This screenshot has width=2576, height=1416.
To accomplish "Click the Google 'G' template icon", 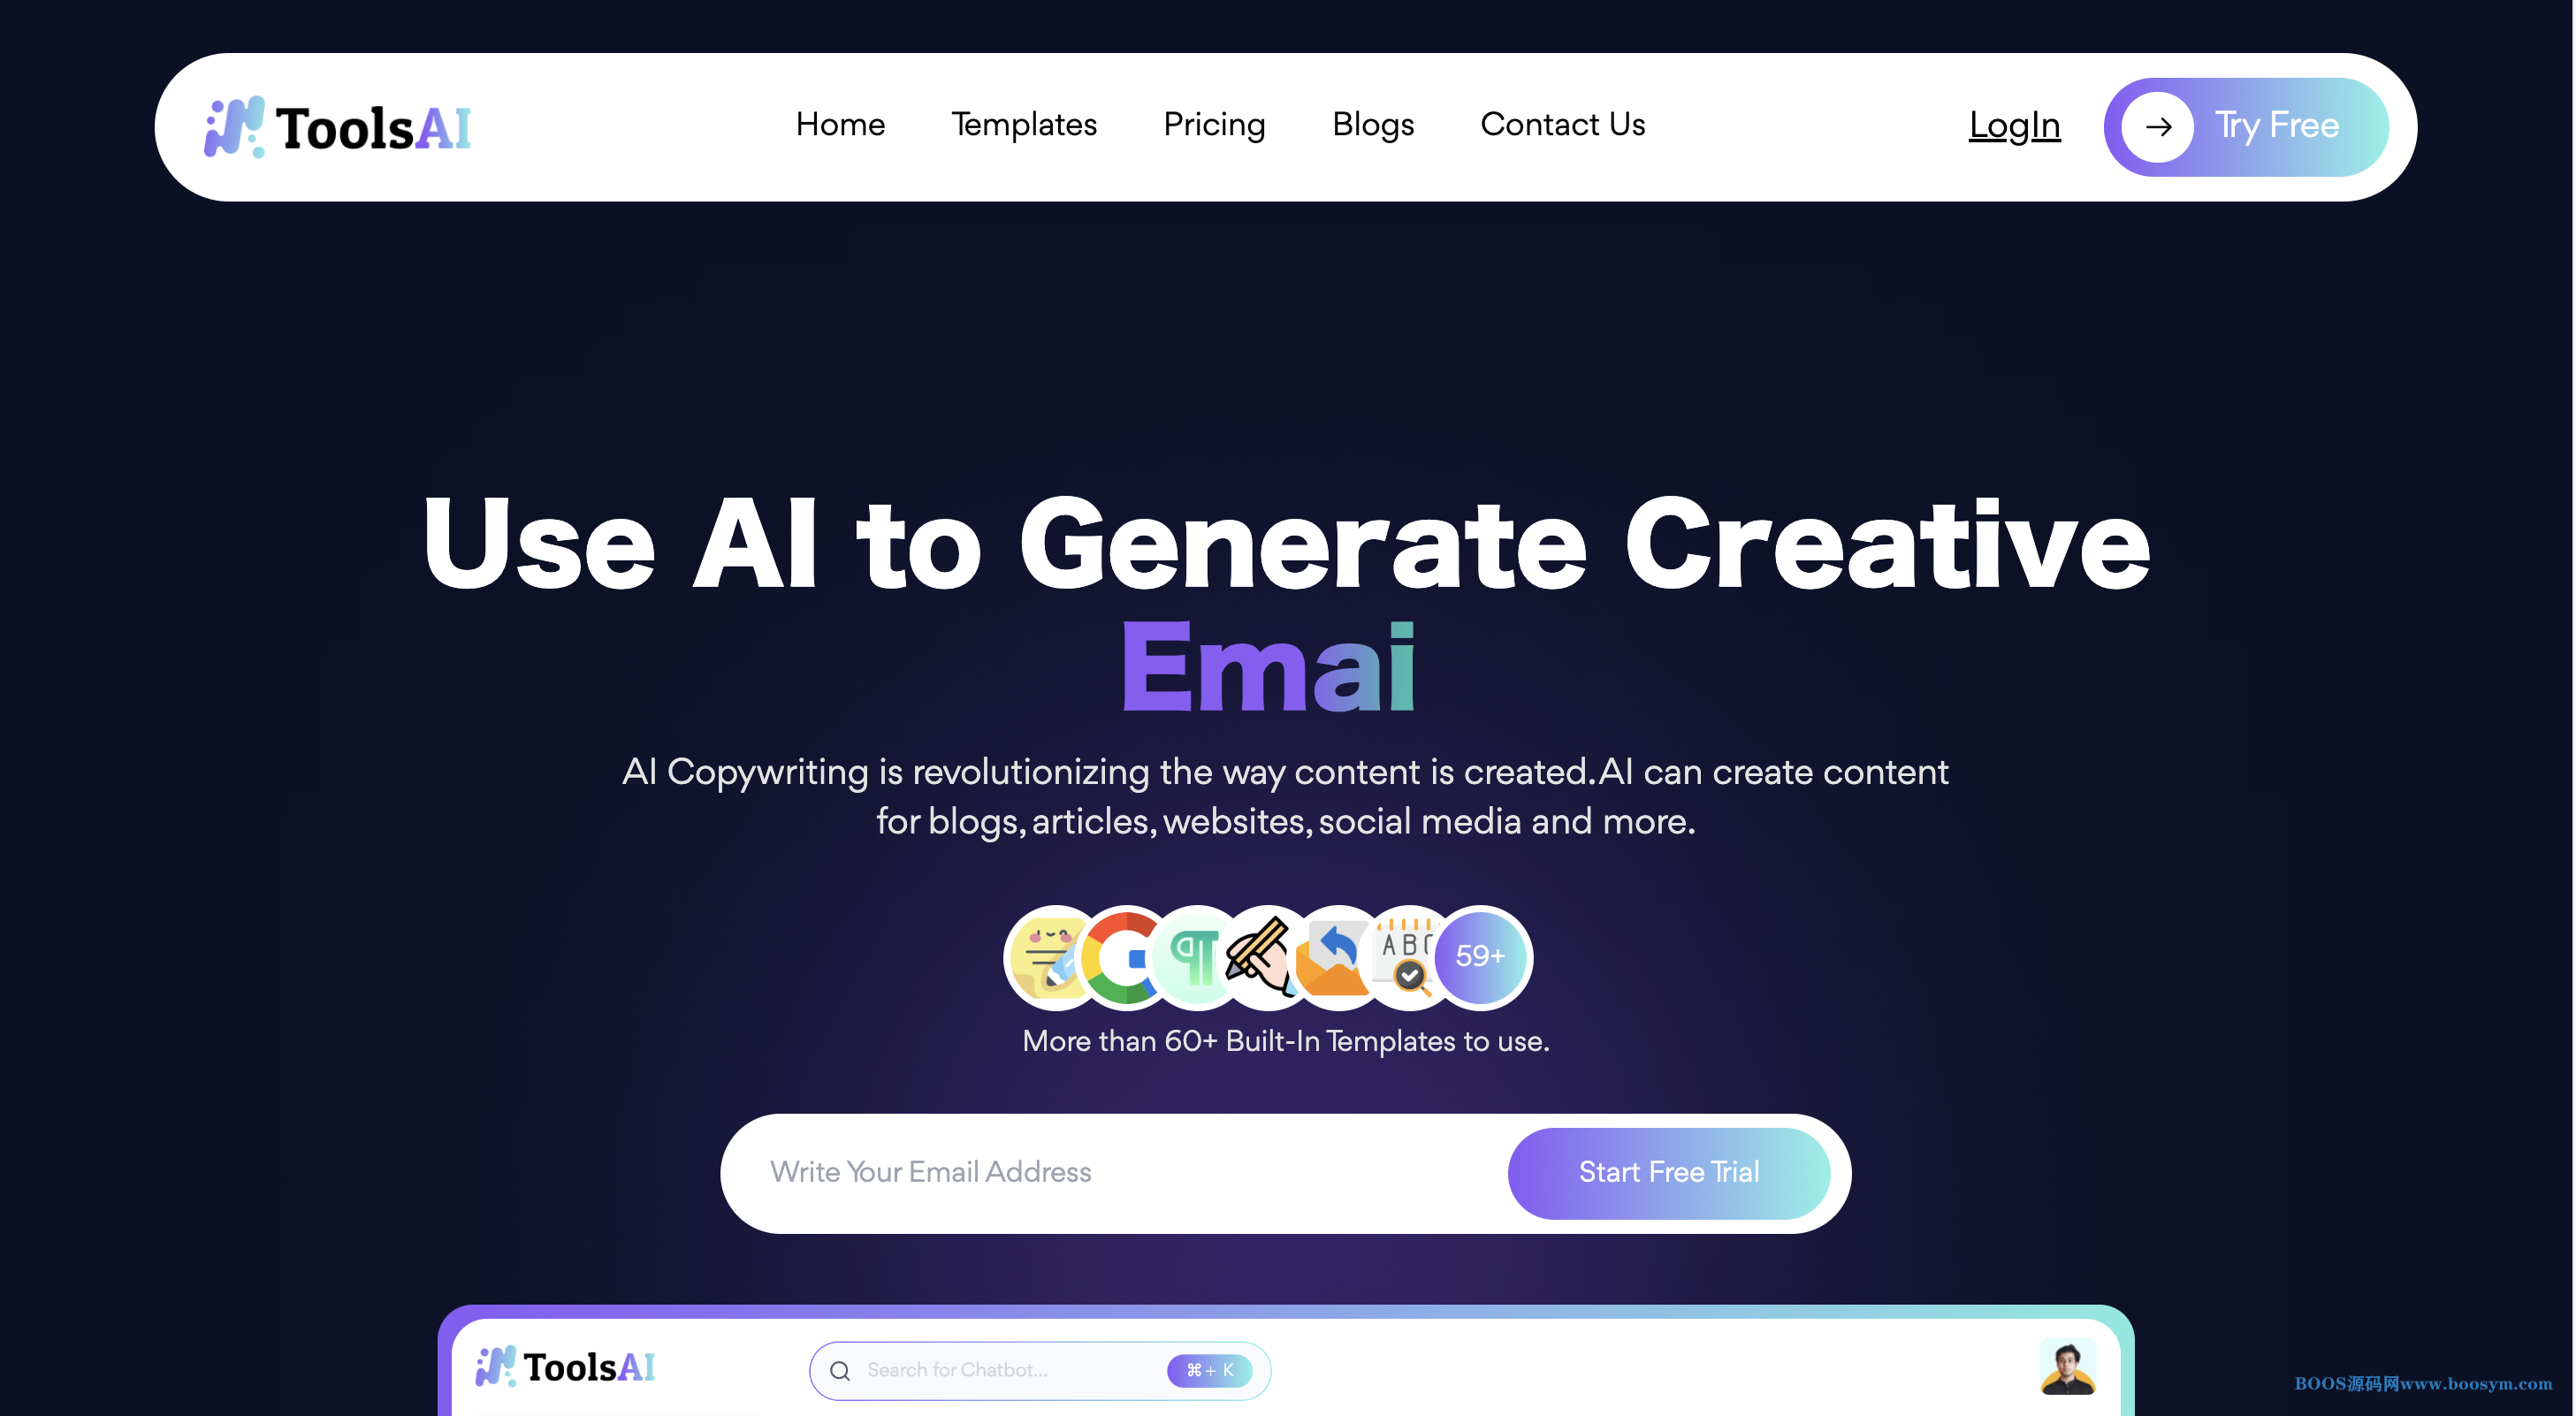I will click(1122, 955).
